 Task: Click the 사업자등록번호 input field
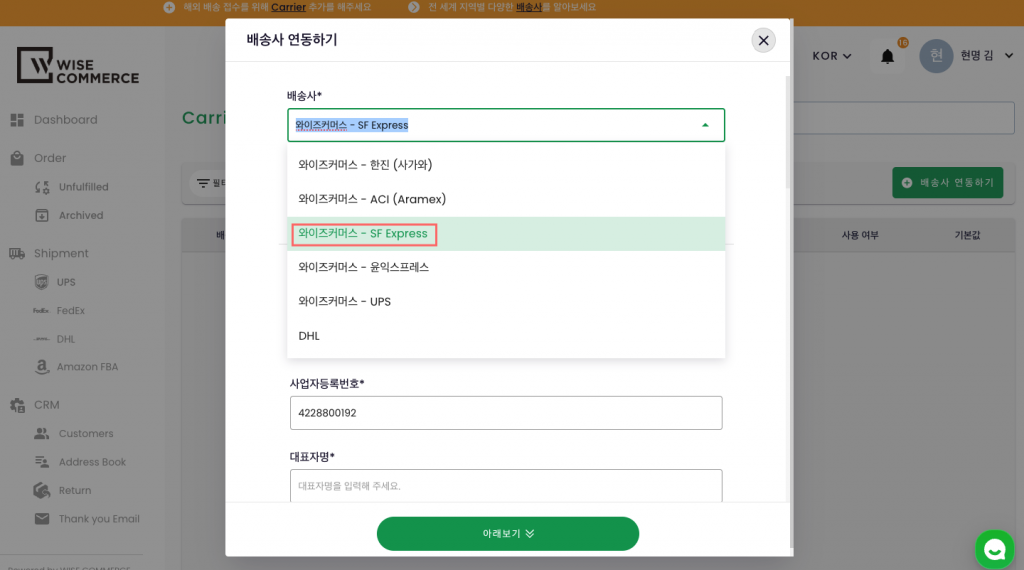pyautogui.click(x=505, y=413)
